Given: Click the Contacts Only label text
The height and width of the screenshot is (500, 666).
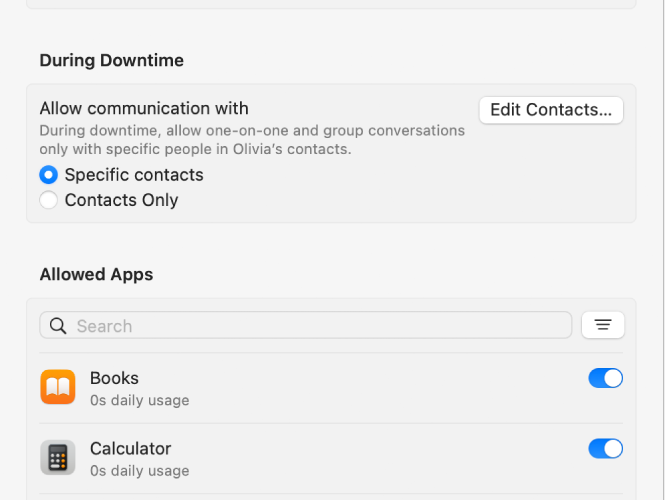Looking at the screenshot, I should coord(121,200).
